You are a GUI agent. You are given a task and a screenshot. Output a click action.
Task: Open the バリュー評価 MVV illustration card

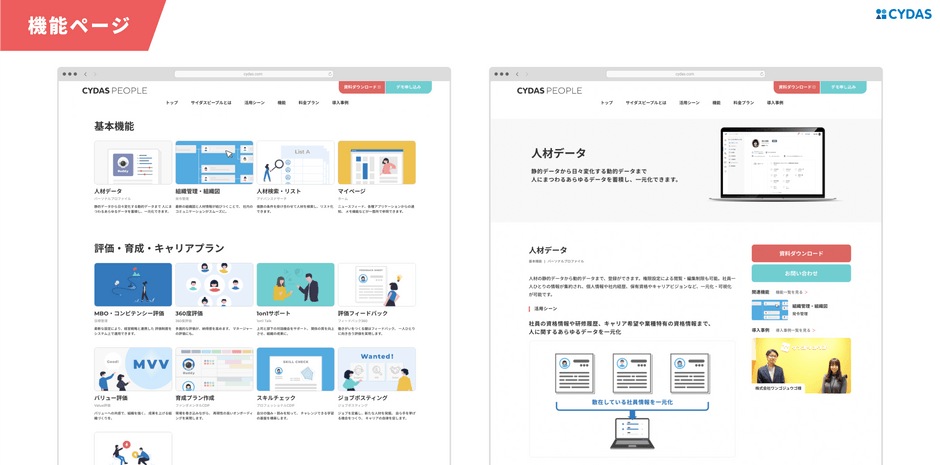(x=133, y=369)
